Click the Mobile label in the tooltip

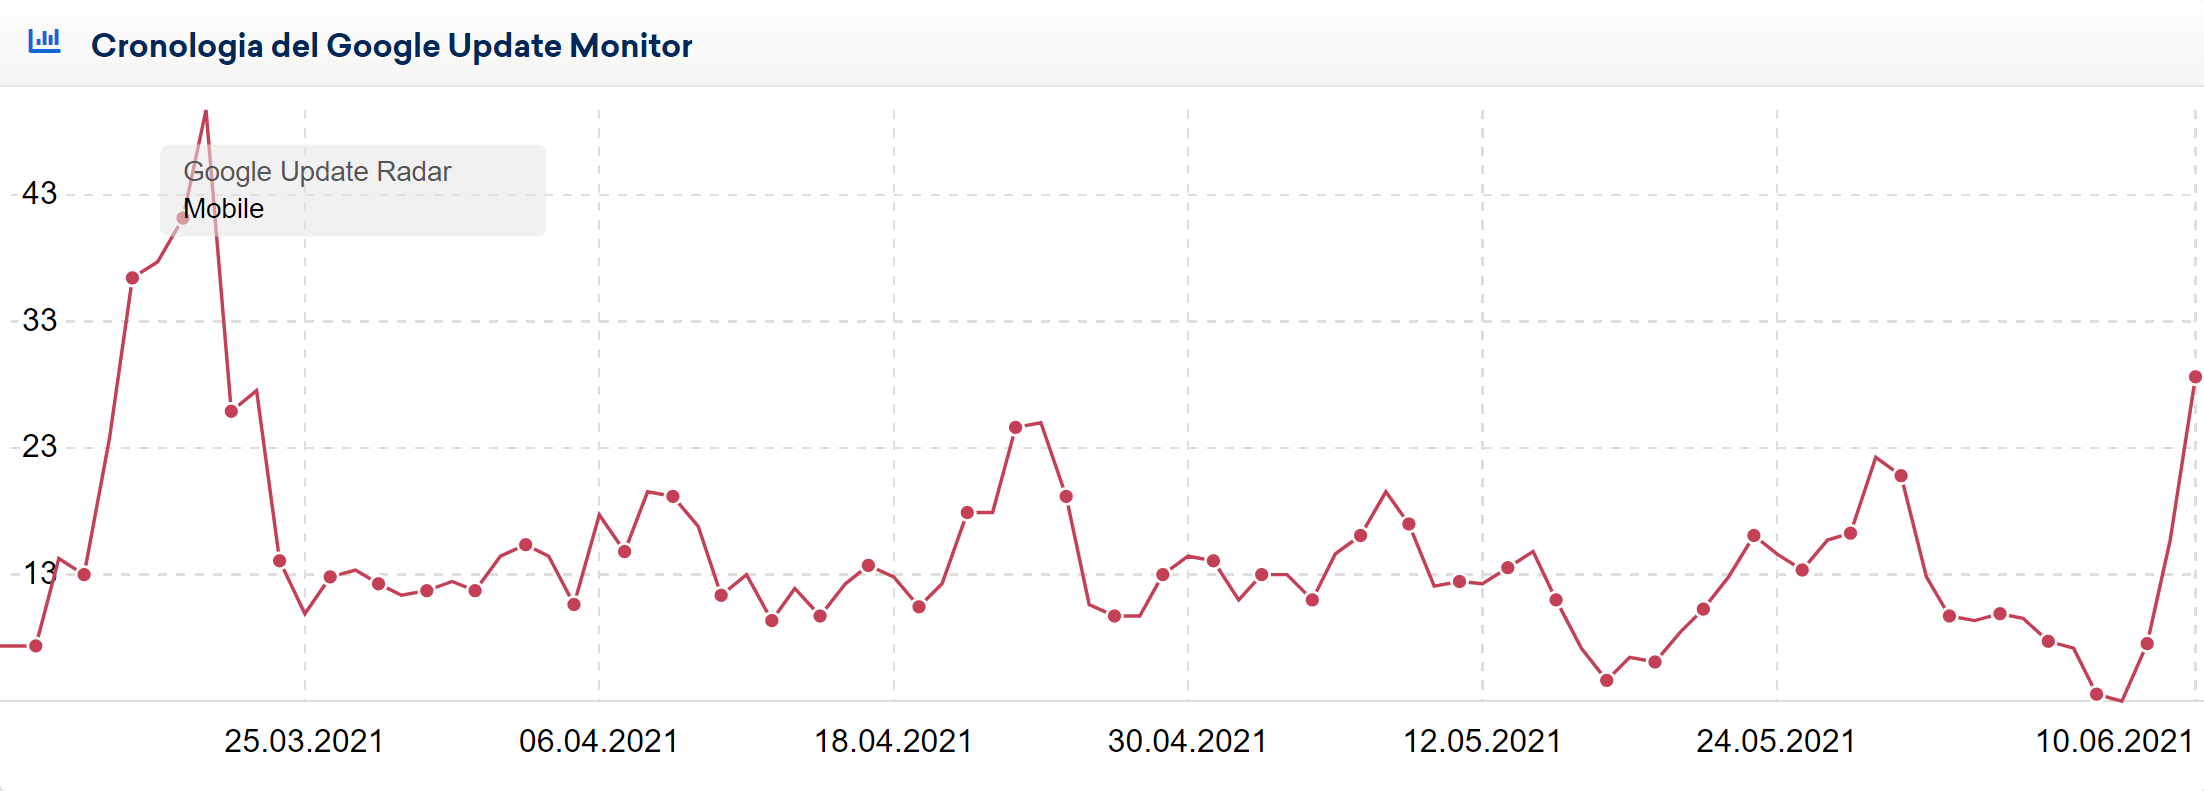[223, 209]
